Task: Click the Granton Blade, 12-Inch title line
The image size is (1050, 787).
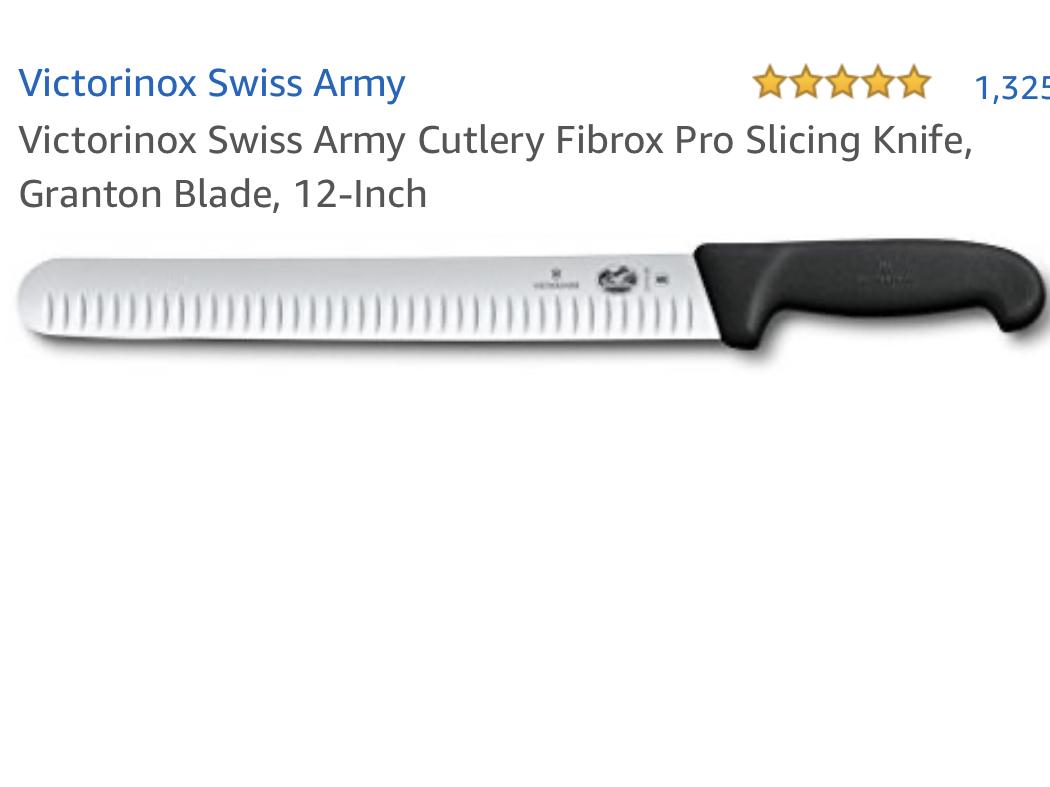Action: [x=223, y=194]
